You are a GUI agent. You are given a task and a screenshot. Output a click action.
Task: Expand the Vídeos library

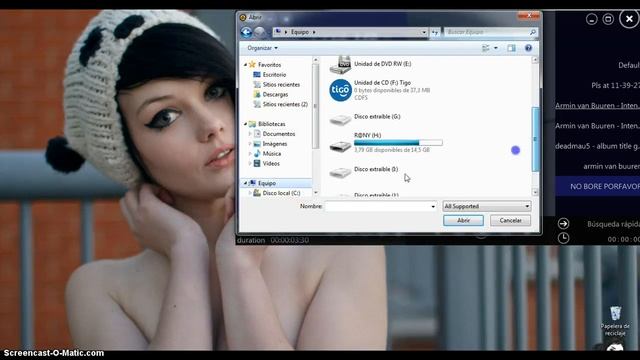tap(250, 163)
